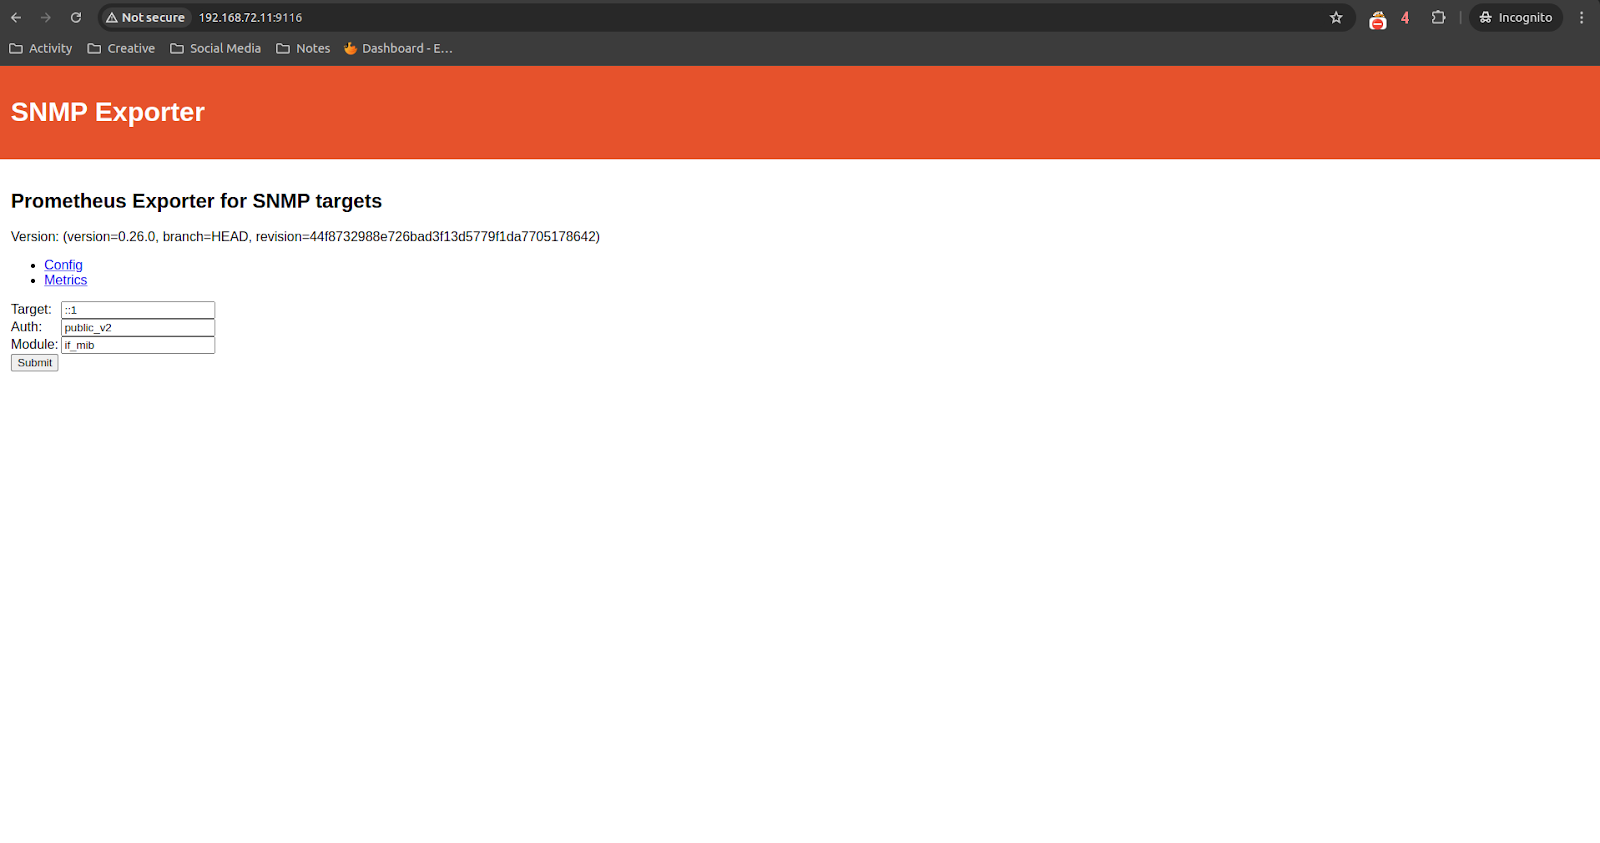Open the Extensions puzzle icon
This screenshot has height=843, width=1600.
pyautogui.click(x=1439, y=17)
